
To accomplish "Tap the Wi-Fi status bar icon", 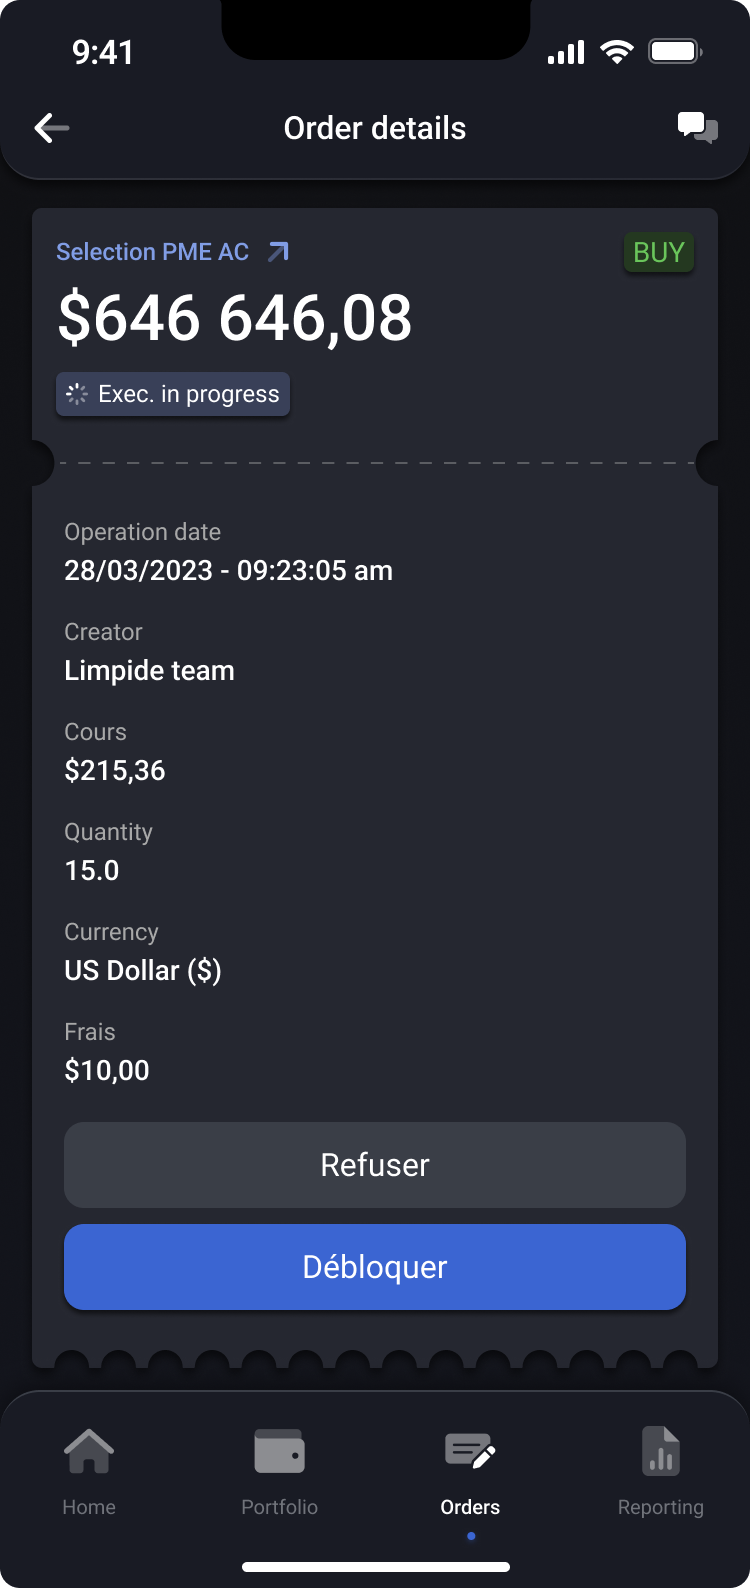I will (x=616, y=52).
